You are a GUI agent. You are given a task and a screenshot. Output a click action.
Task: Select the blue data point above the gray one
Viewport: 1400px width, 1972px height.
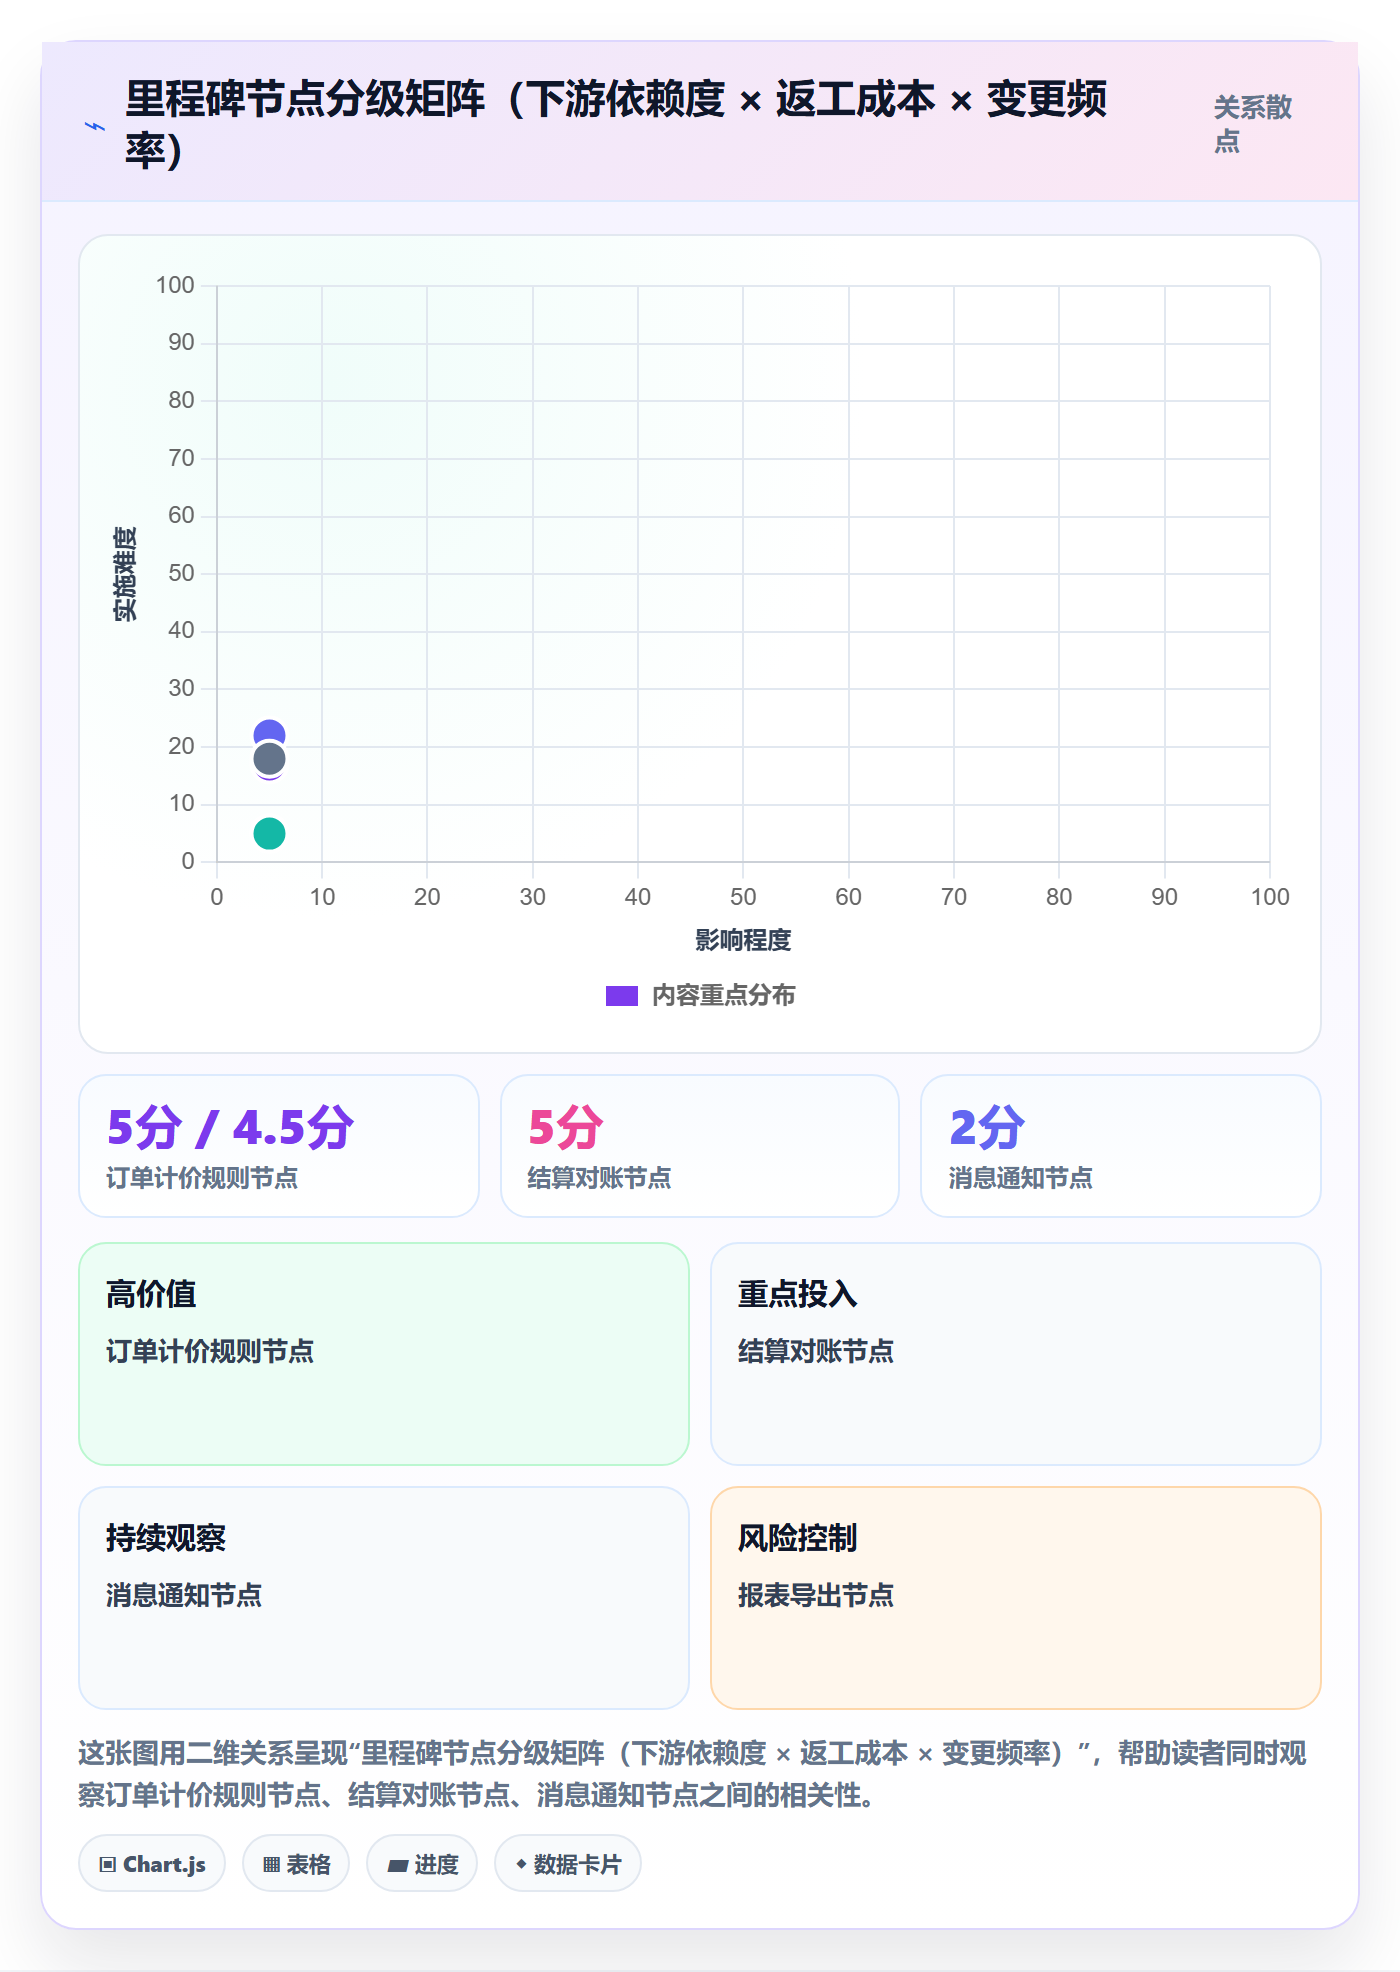[269, 733]
